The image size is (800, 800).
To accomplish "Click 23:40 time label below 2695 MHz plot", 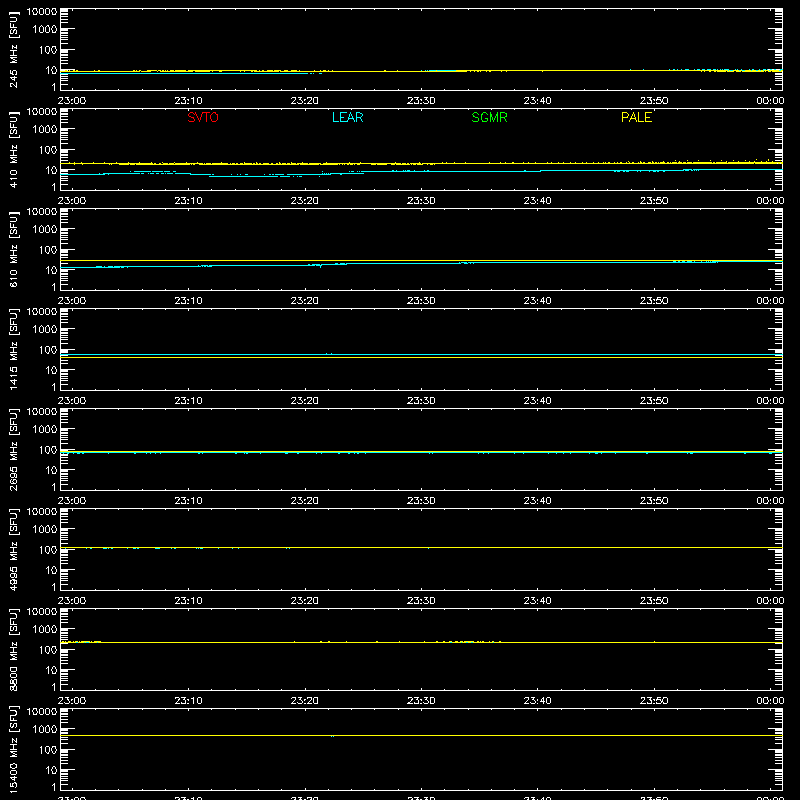I will click(537, 501).
